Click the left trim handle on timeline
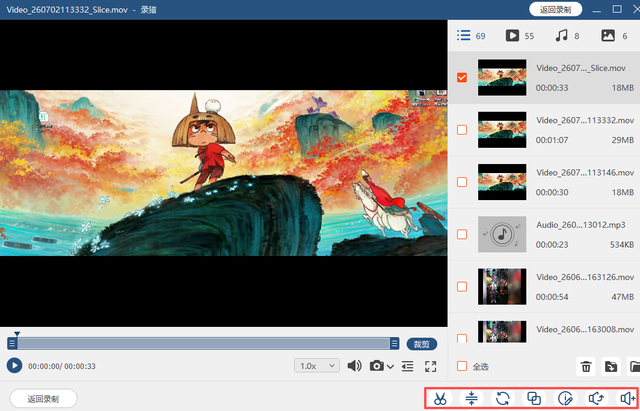Image resolution: width=640 pixels, height=411 pixels. pos(12,344)
